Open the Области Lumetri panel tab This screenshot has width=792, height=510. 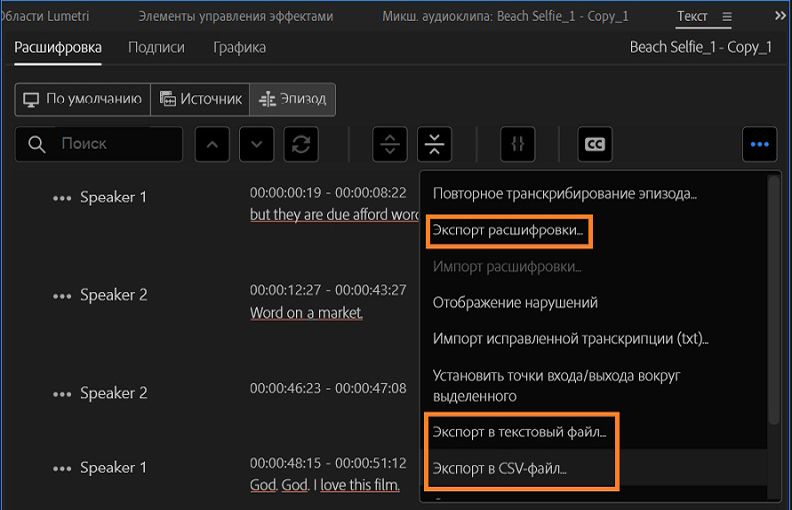point(44,16)
